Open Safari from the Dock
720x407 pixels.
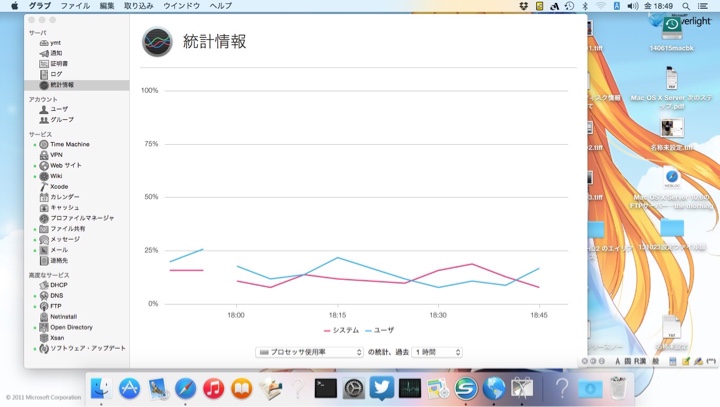tap(186, 389)
